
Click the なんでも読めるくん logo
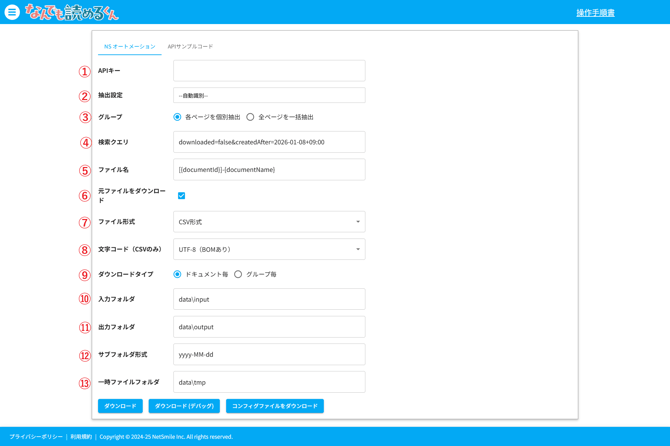(x=71, y=12)
